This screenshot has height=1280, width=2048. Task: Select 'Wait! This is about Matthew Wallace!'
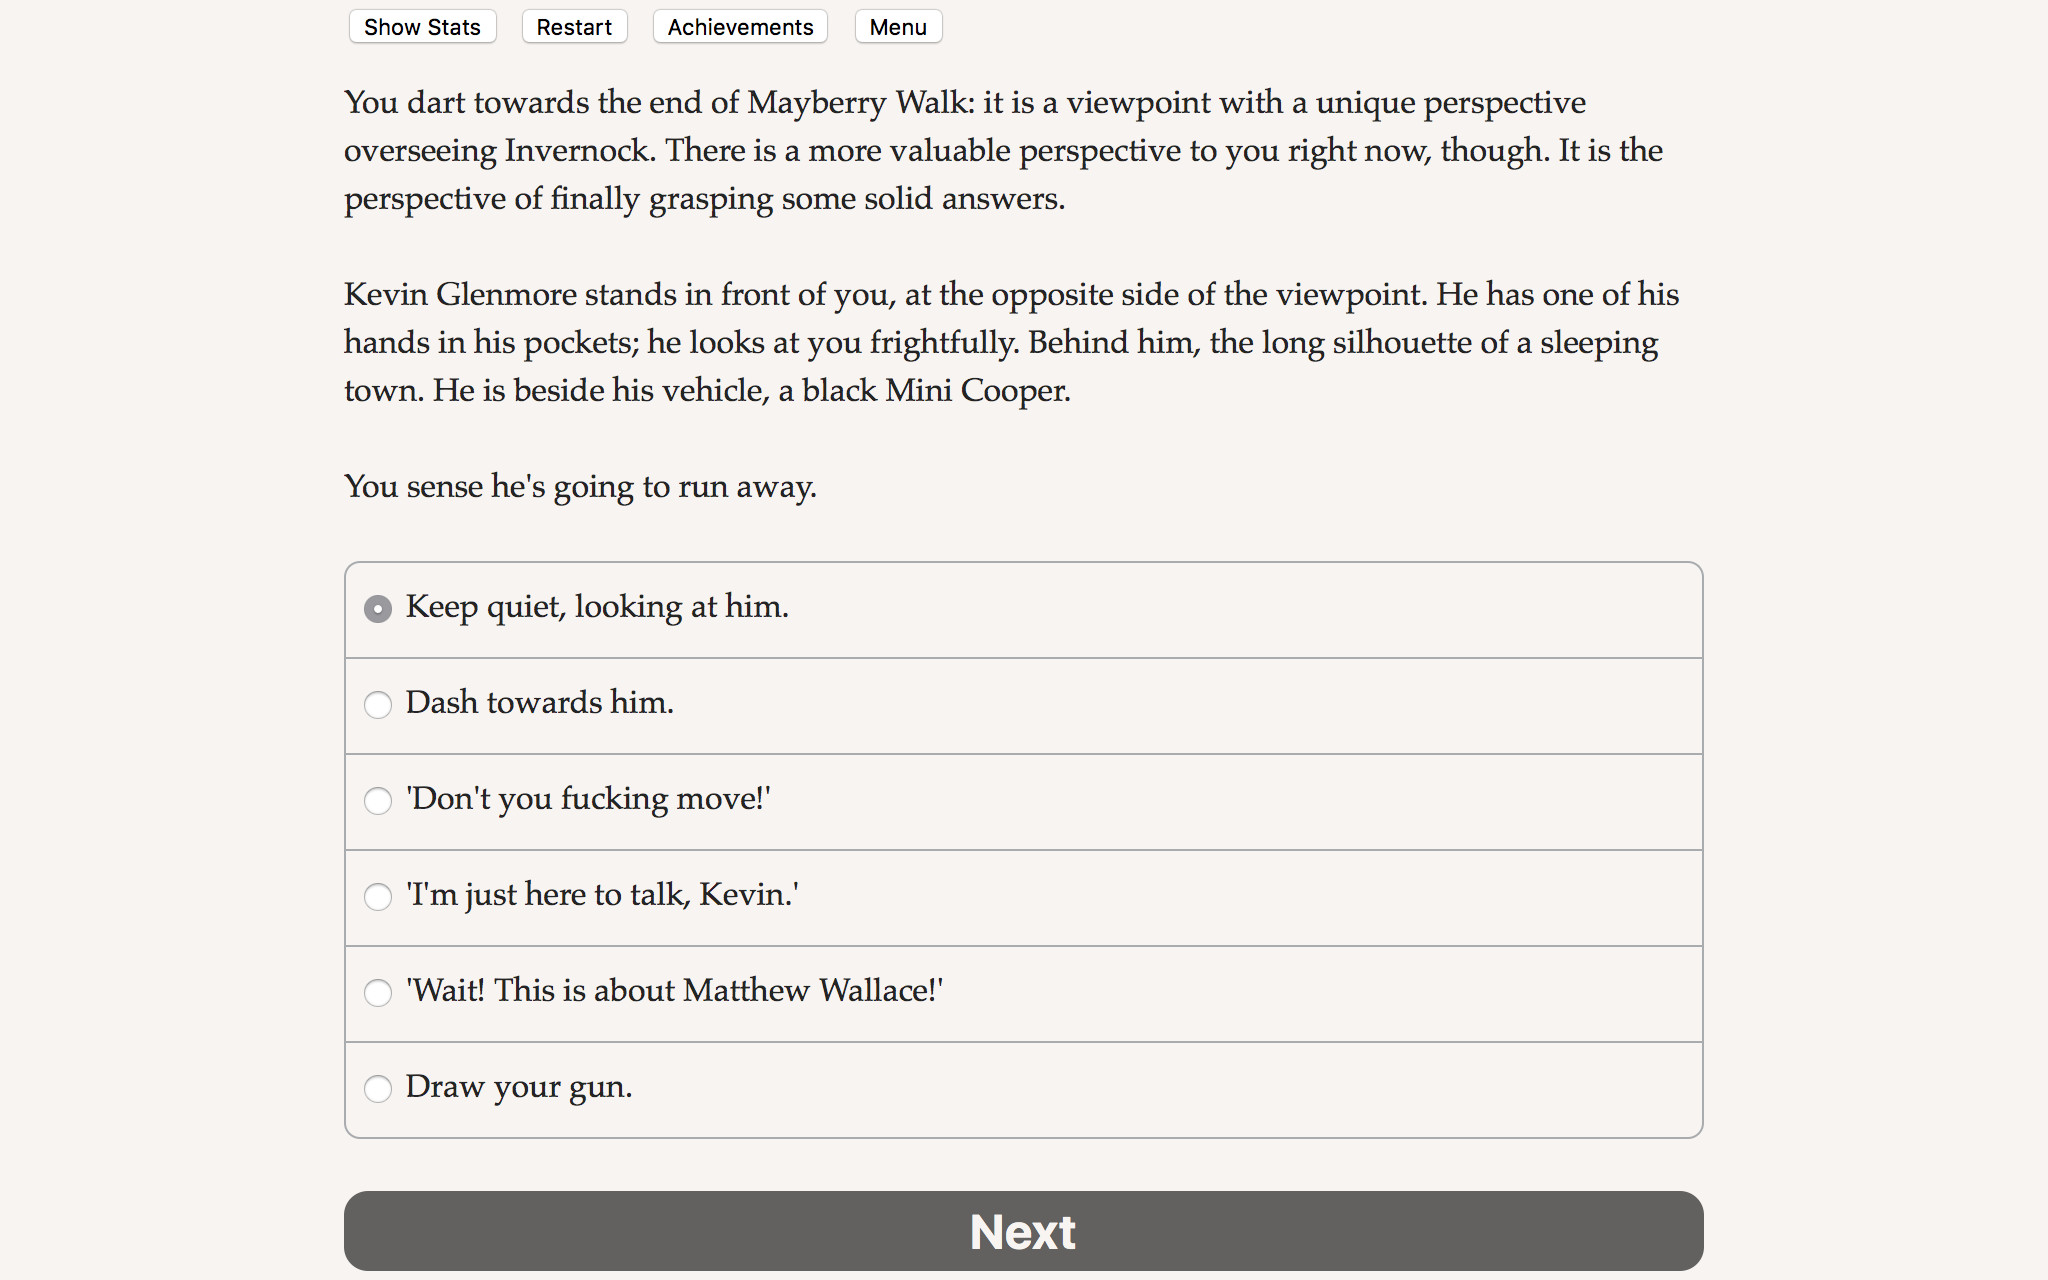pyautogui.click(x=674, y=991)
